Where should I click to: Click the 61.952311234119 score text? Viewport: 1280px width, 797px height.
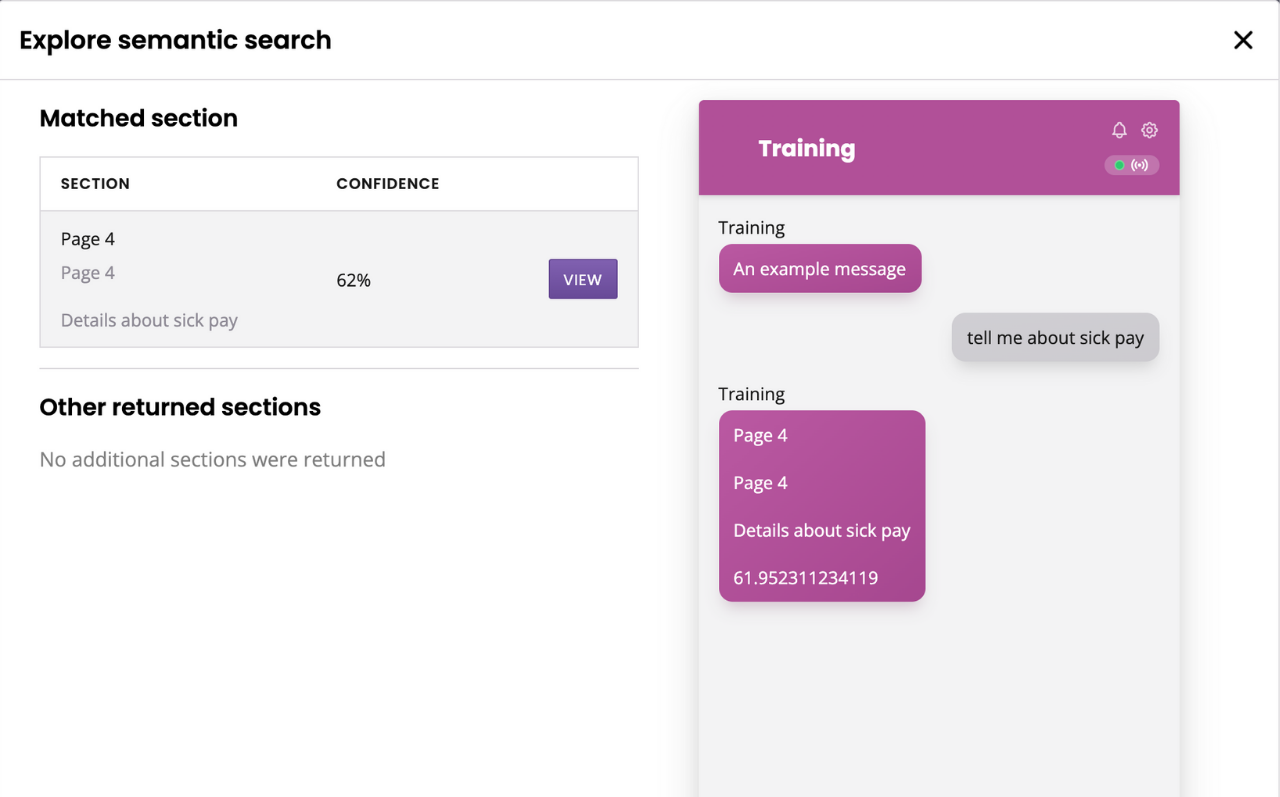(x=806, y=578)
